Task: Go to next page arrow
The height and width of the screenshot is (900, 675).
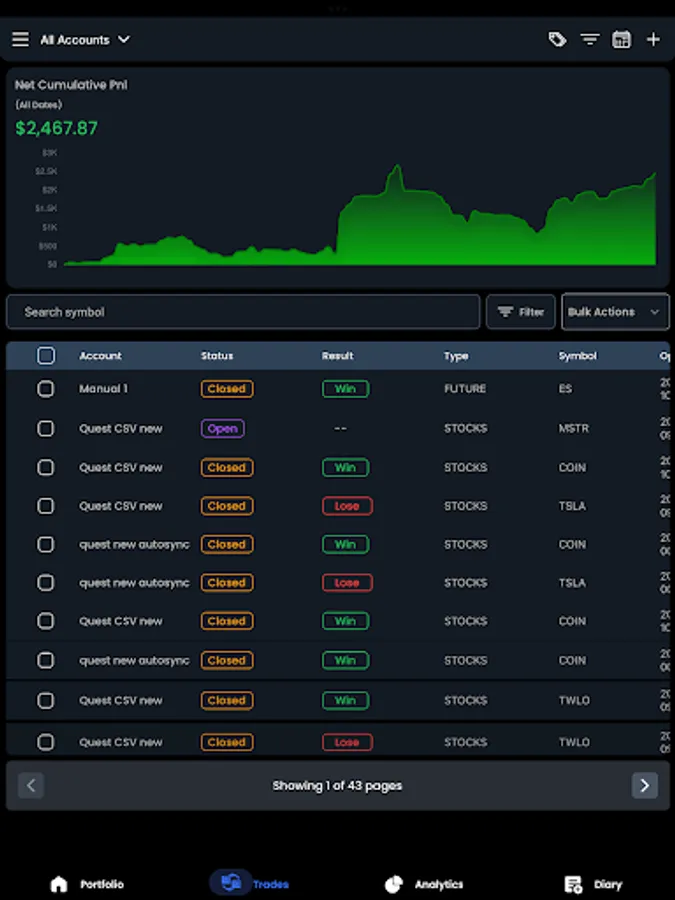Action: pos(645,785)
